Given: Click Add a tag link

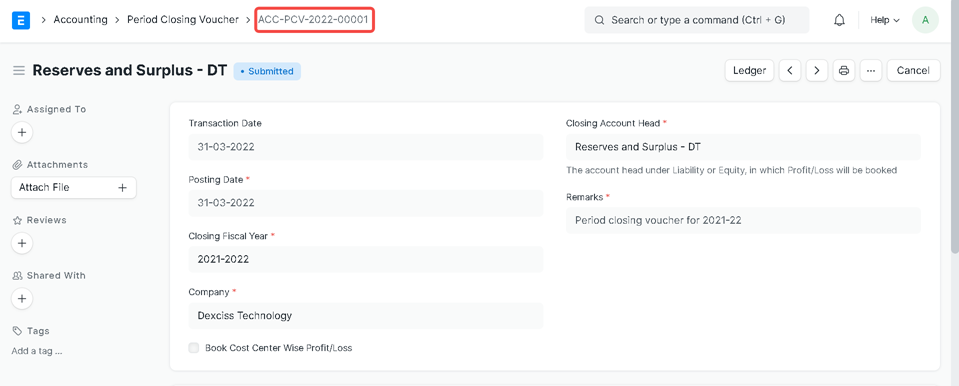Looking at the screenshot, I should click(x=37, y=351).
